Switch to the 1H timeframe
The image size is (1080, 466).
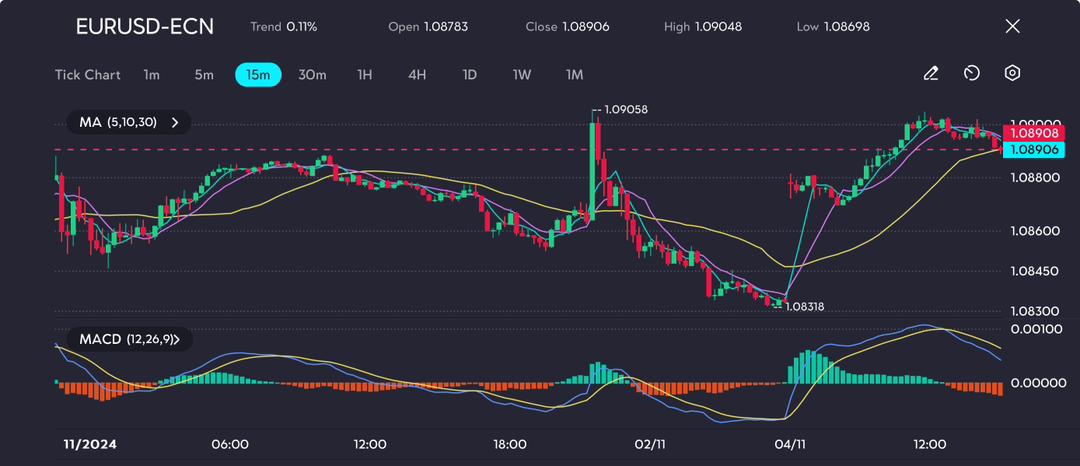pos(364,74)
